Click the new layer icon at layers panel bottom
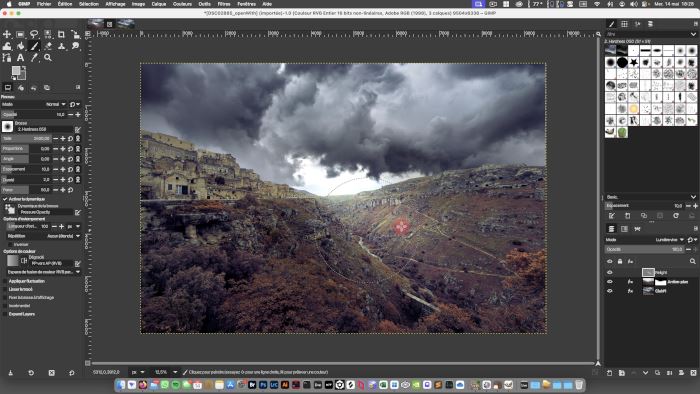The height and width of the screenshot is (394, 700). click(609, 373)
